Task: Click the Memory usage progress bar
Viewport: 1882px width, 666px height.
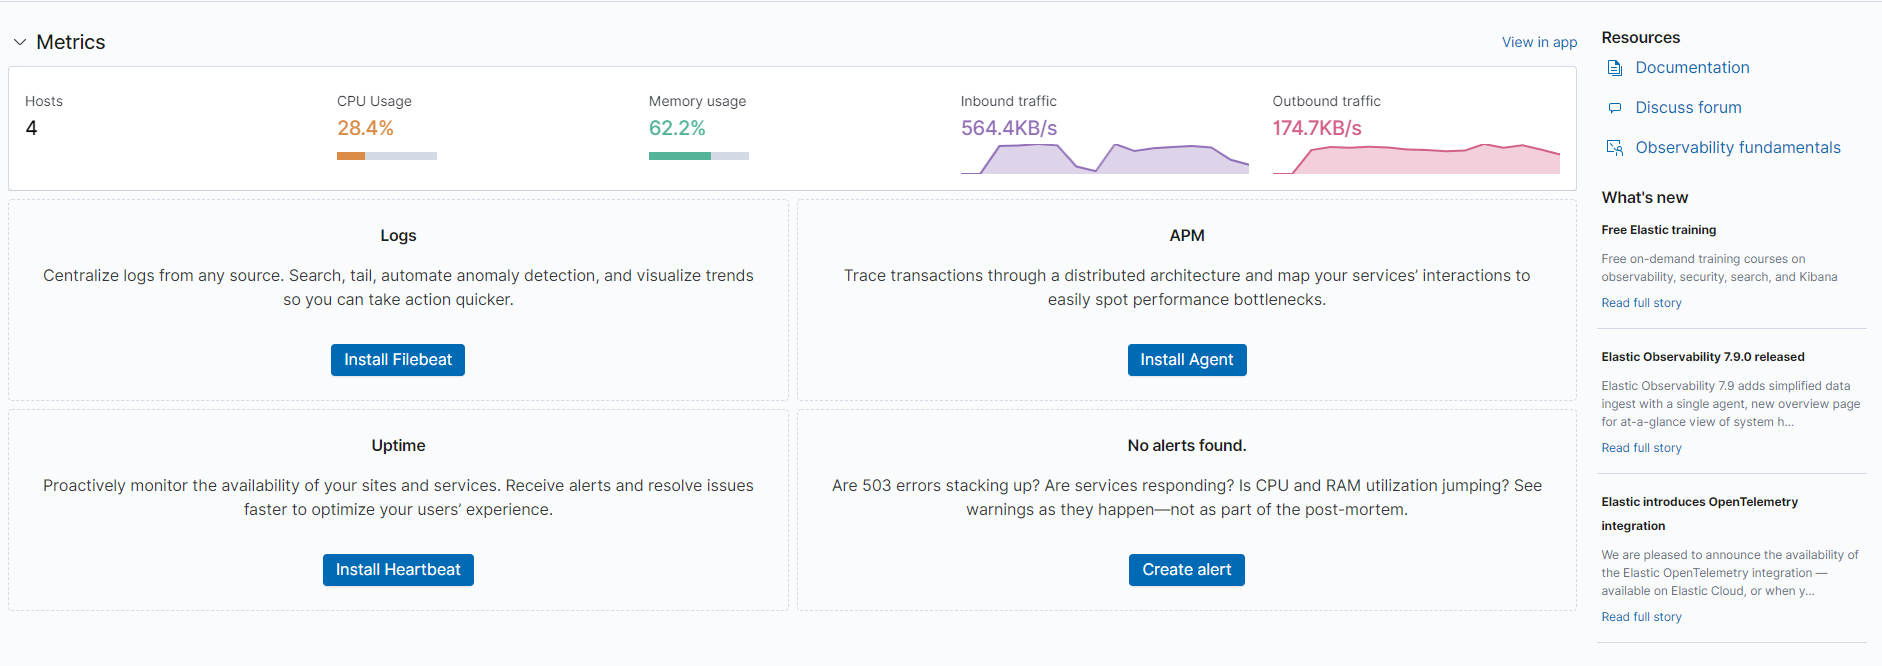Action: click(698, 156)
